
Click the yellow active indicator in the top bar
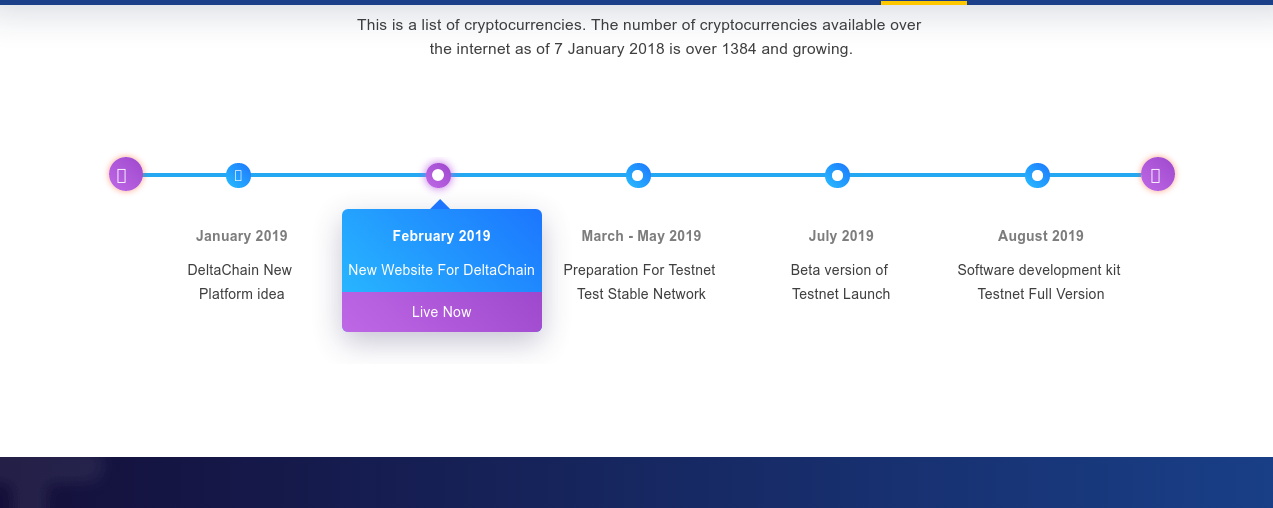[924, 3]
